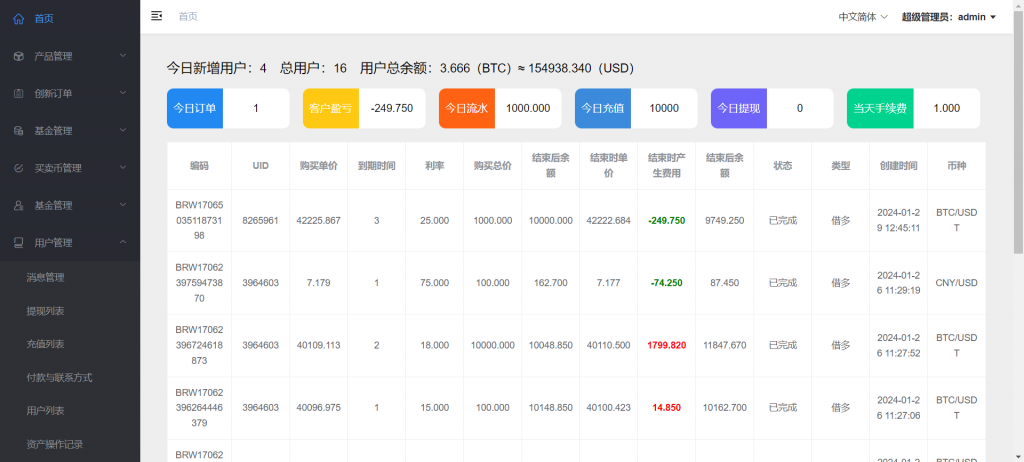Click the 购买总价 column header
The image size is (1024, 462).
click(492, 166)
